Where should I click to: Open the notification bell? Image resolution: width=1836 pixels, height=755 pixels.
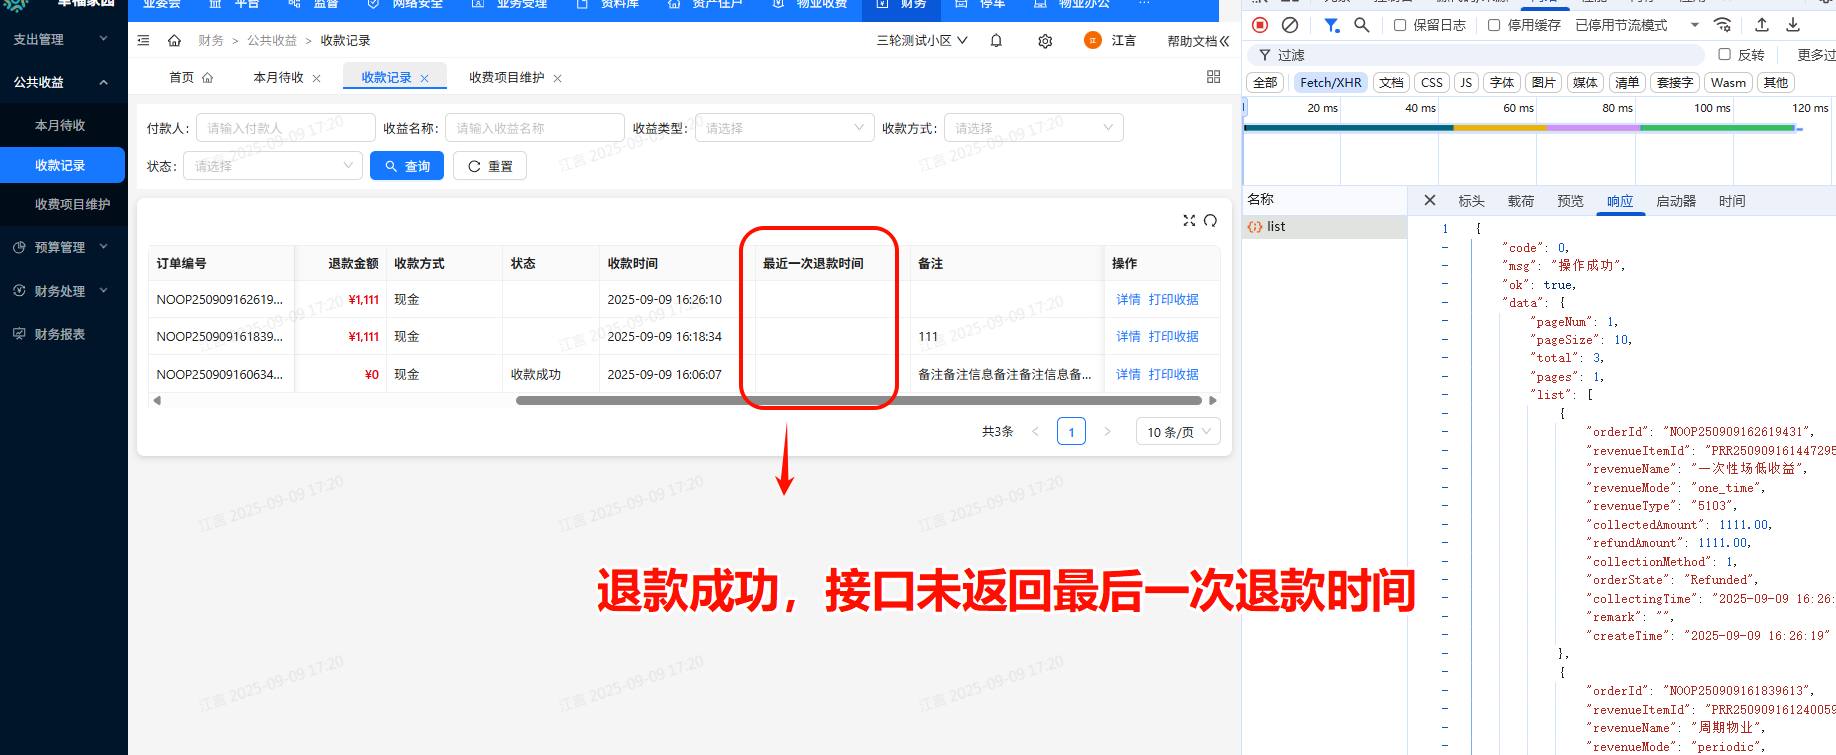[x=996, y=41]
